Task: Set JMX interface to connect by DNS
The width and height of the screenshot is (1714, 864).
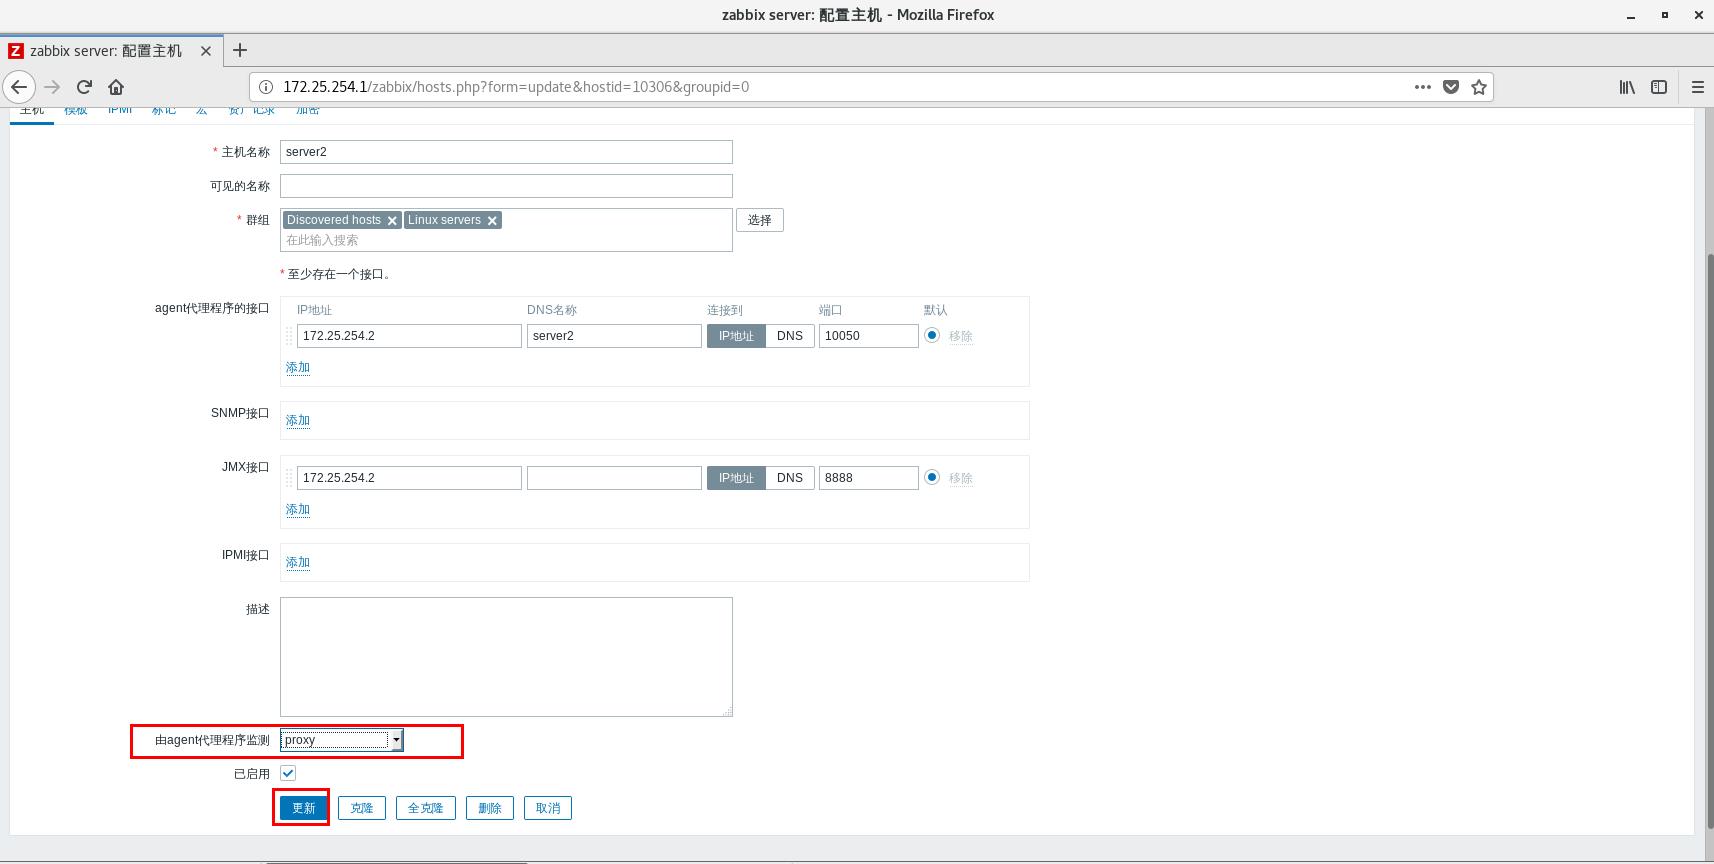Action: [790, 478]
